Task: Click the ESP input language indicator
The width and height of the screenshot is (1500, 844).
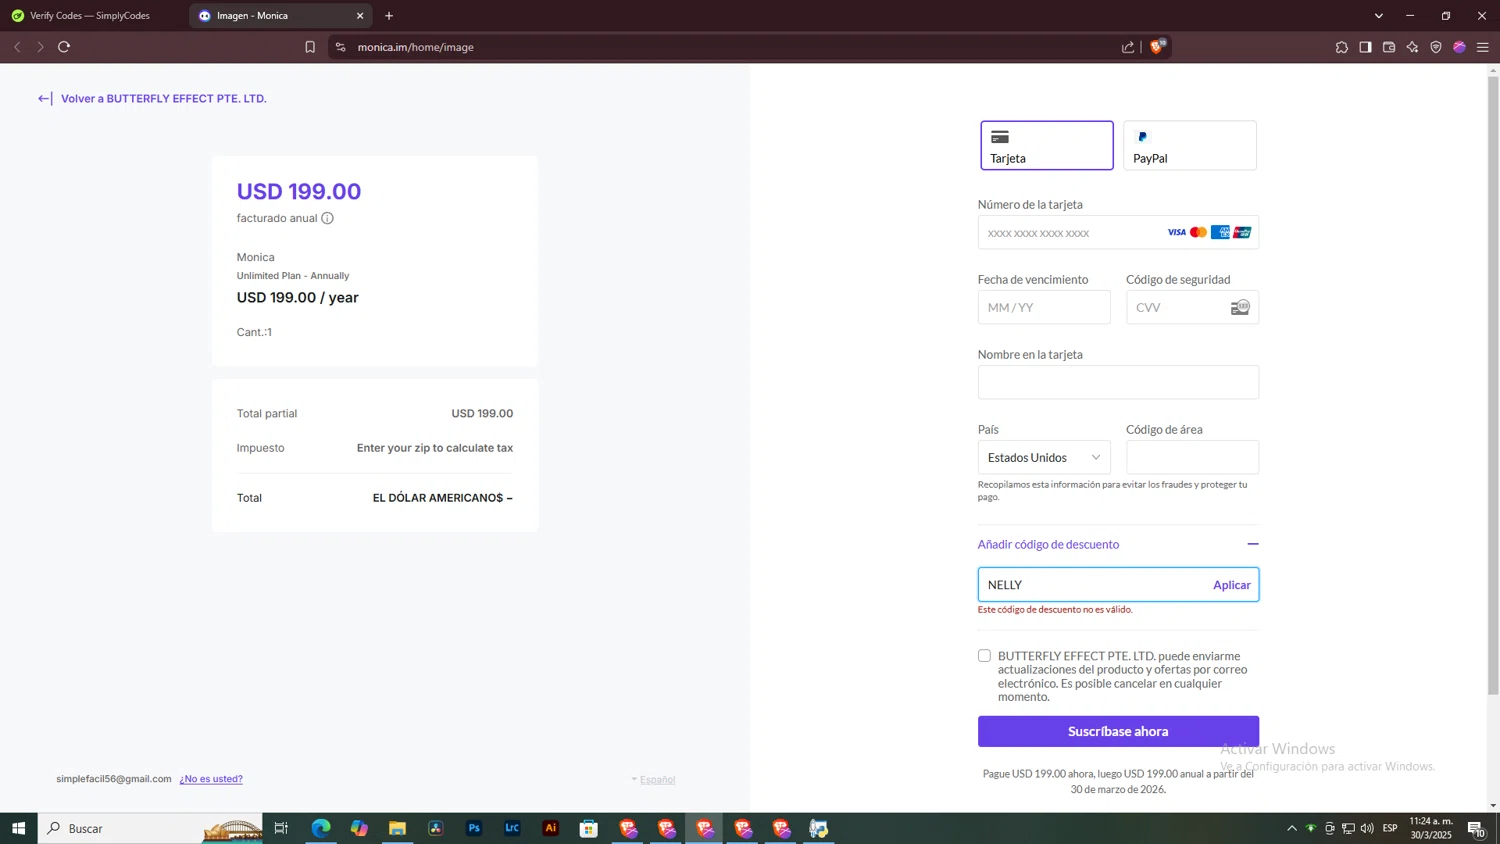Action: click(1390, 828)
